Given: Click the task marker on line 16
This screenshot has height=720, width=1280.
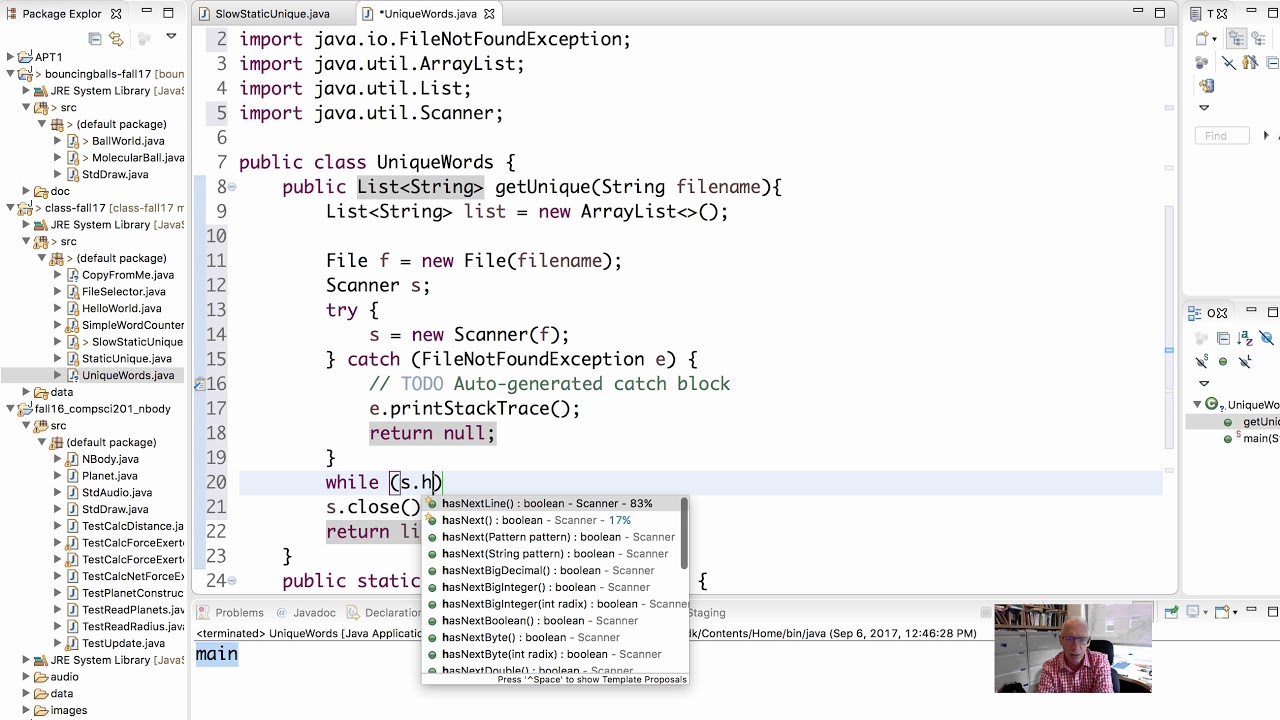Looking at the screenshot, I should click(200, 384).
